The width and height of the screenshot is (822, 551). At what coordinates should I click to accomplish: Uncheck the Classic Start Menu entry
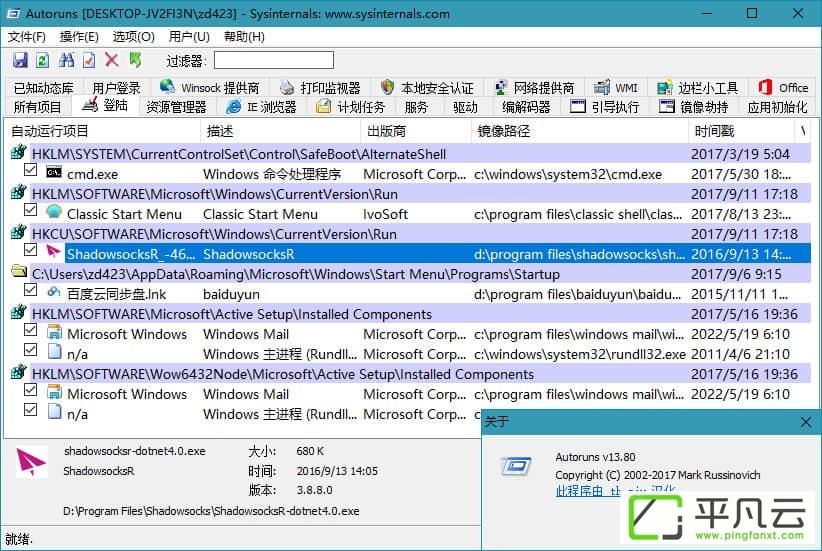[x=31, y=210]
